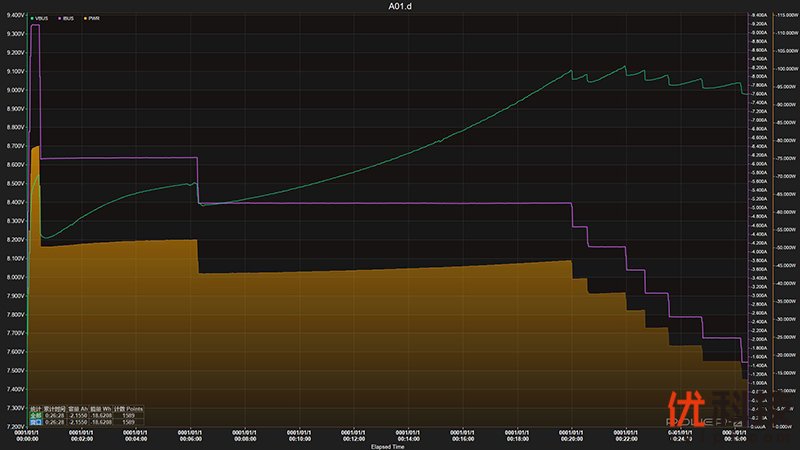The width and height of the screenshot is (800, 450).
Task: Click the 9.000V label on voltage axis
Action: [14, 90]
